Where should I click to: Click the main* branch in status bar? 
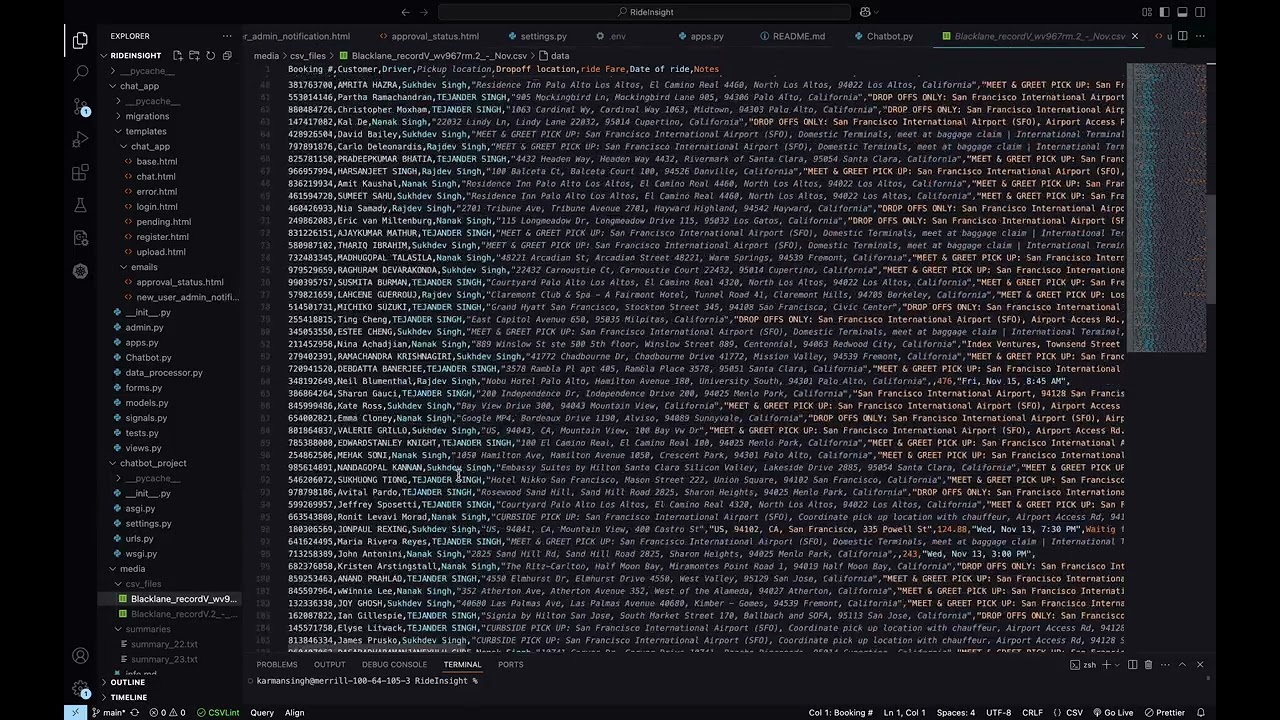tap(108, 713)
